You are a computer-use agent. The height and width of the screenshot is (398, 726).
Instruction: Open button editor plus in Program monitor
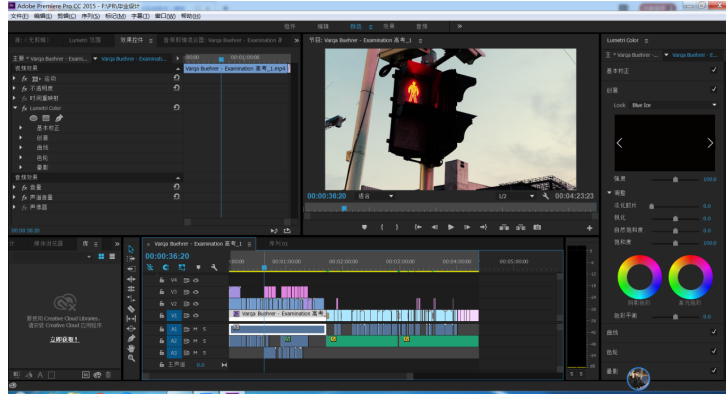pos(589,228)
